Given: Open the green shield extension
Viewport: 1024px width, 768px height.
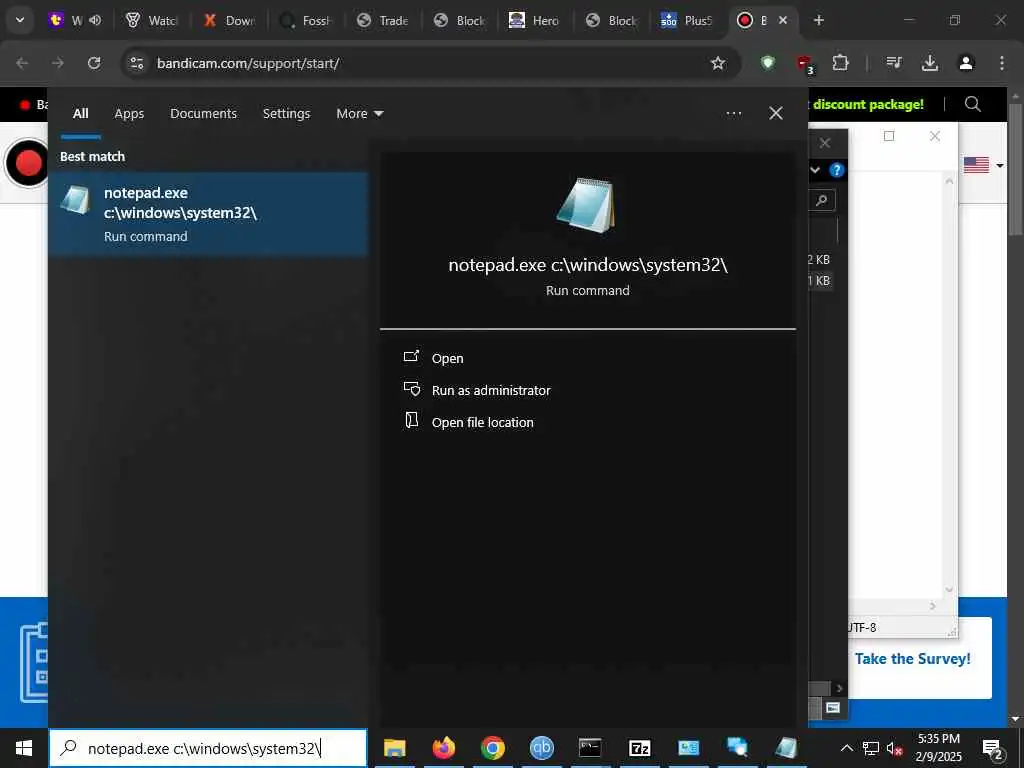Looking at the screenshot, I should pyautogui.click(x=767, y=63).
